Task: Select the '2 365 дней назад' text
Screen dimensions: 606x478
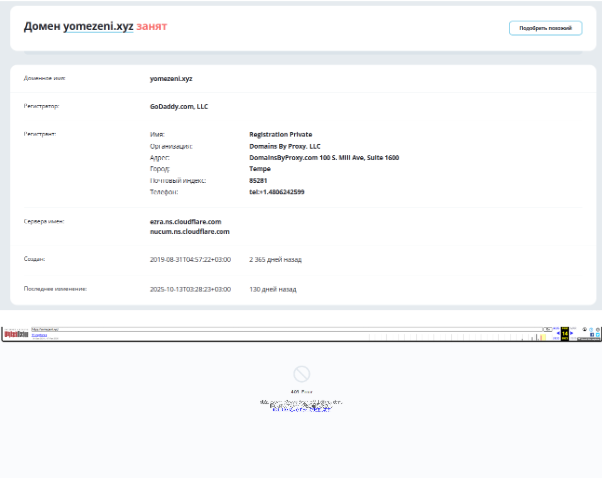Action: 275,259
